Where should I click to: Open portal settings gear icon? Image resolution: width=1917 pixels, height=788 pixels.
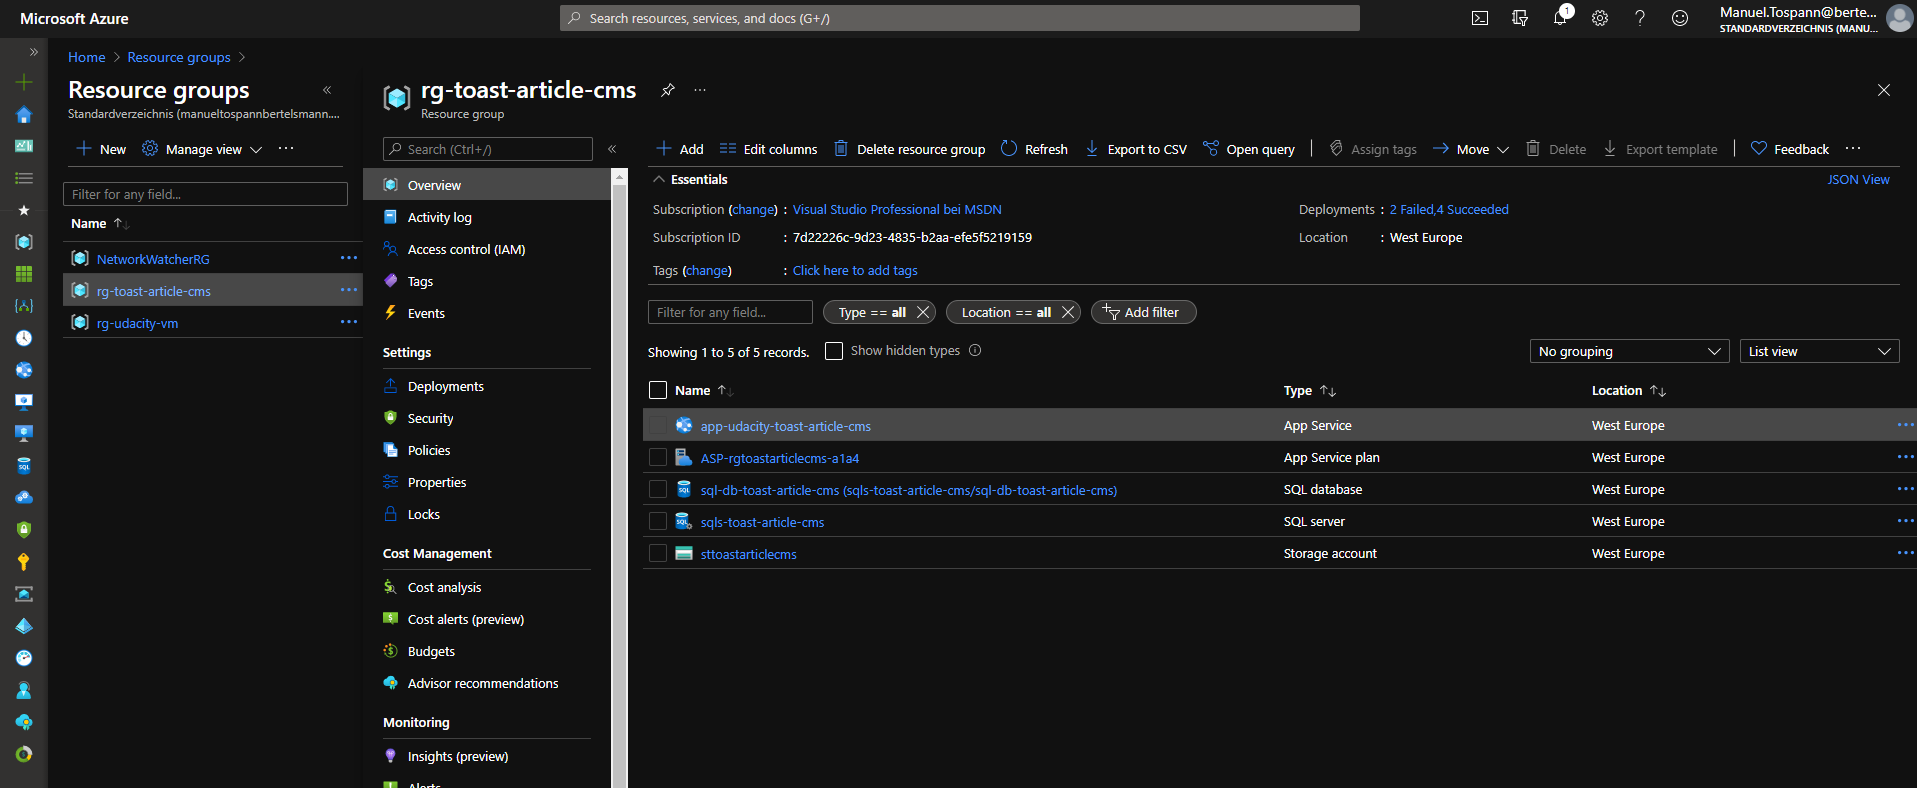(x=1600, y=18)
